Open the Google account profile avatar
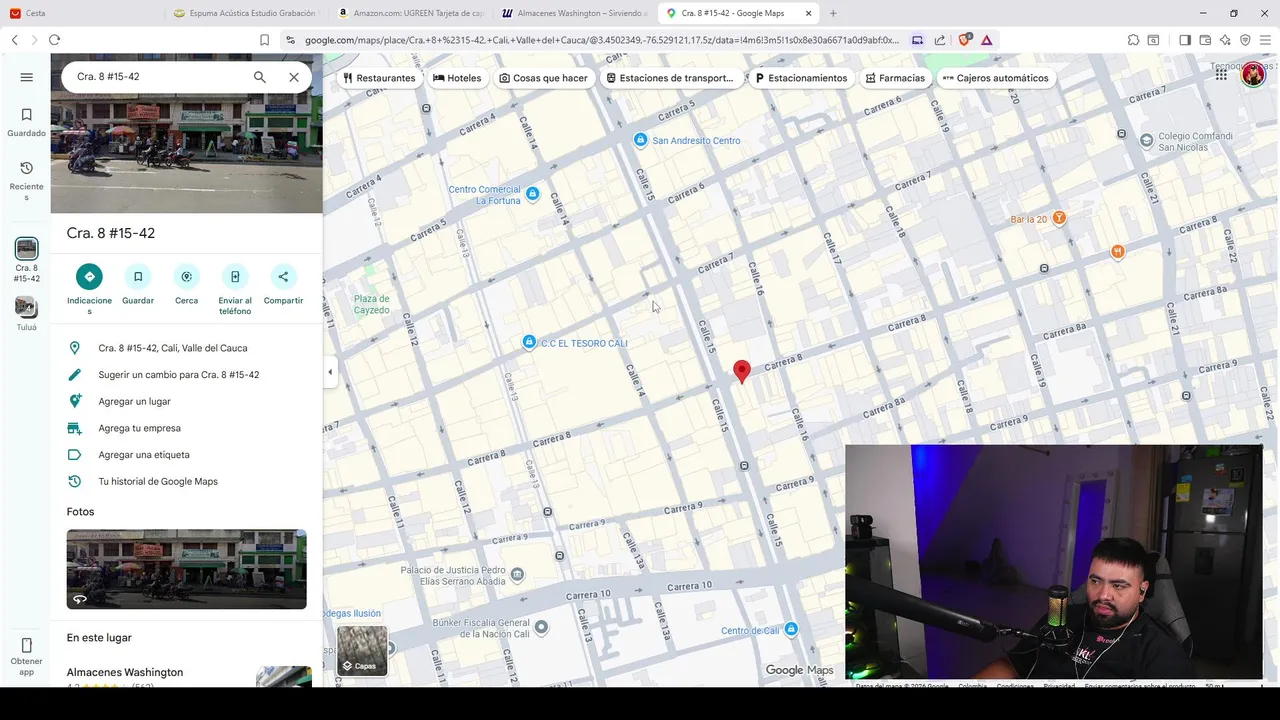Screen dimensions: 1280x720 tap(1253, 75)
